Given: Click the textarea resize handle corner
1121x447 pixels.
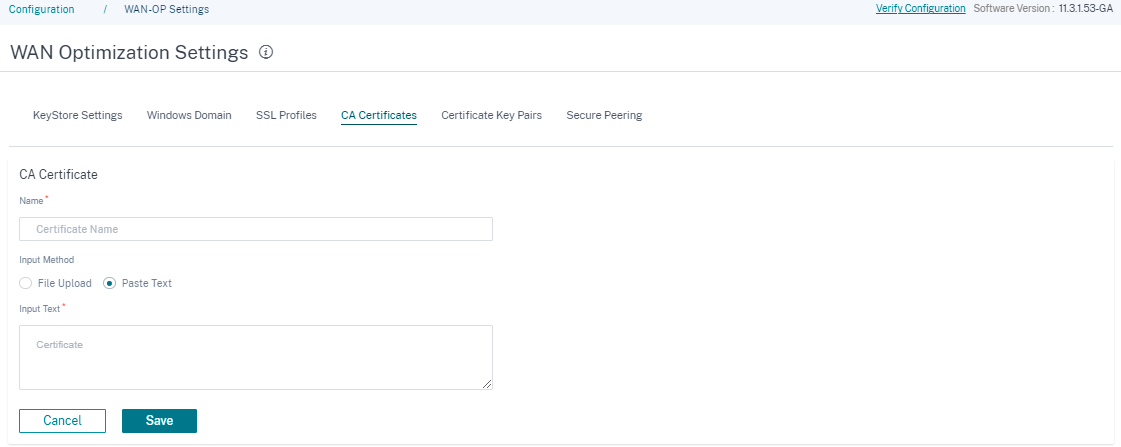Looking at the screenshot, I should [x=487, y=384].
